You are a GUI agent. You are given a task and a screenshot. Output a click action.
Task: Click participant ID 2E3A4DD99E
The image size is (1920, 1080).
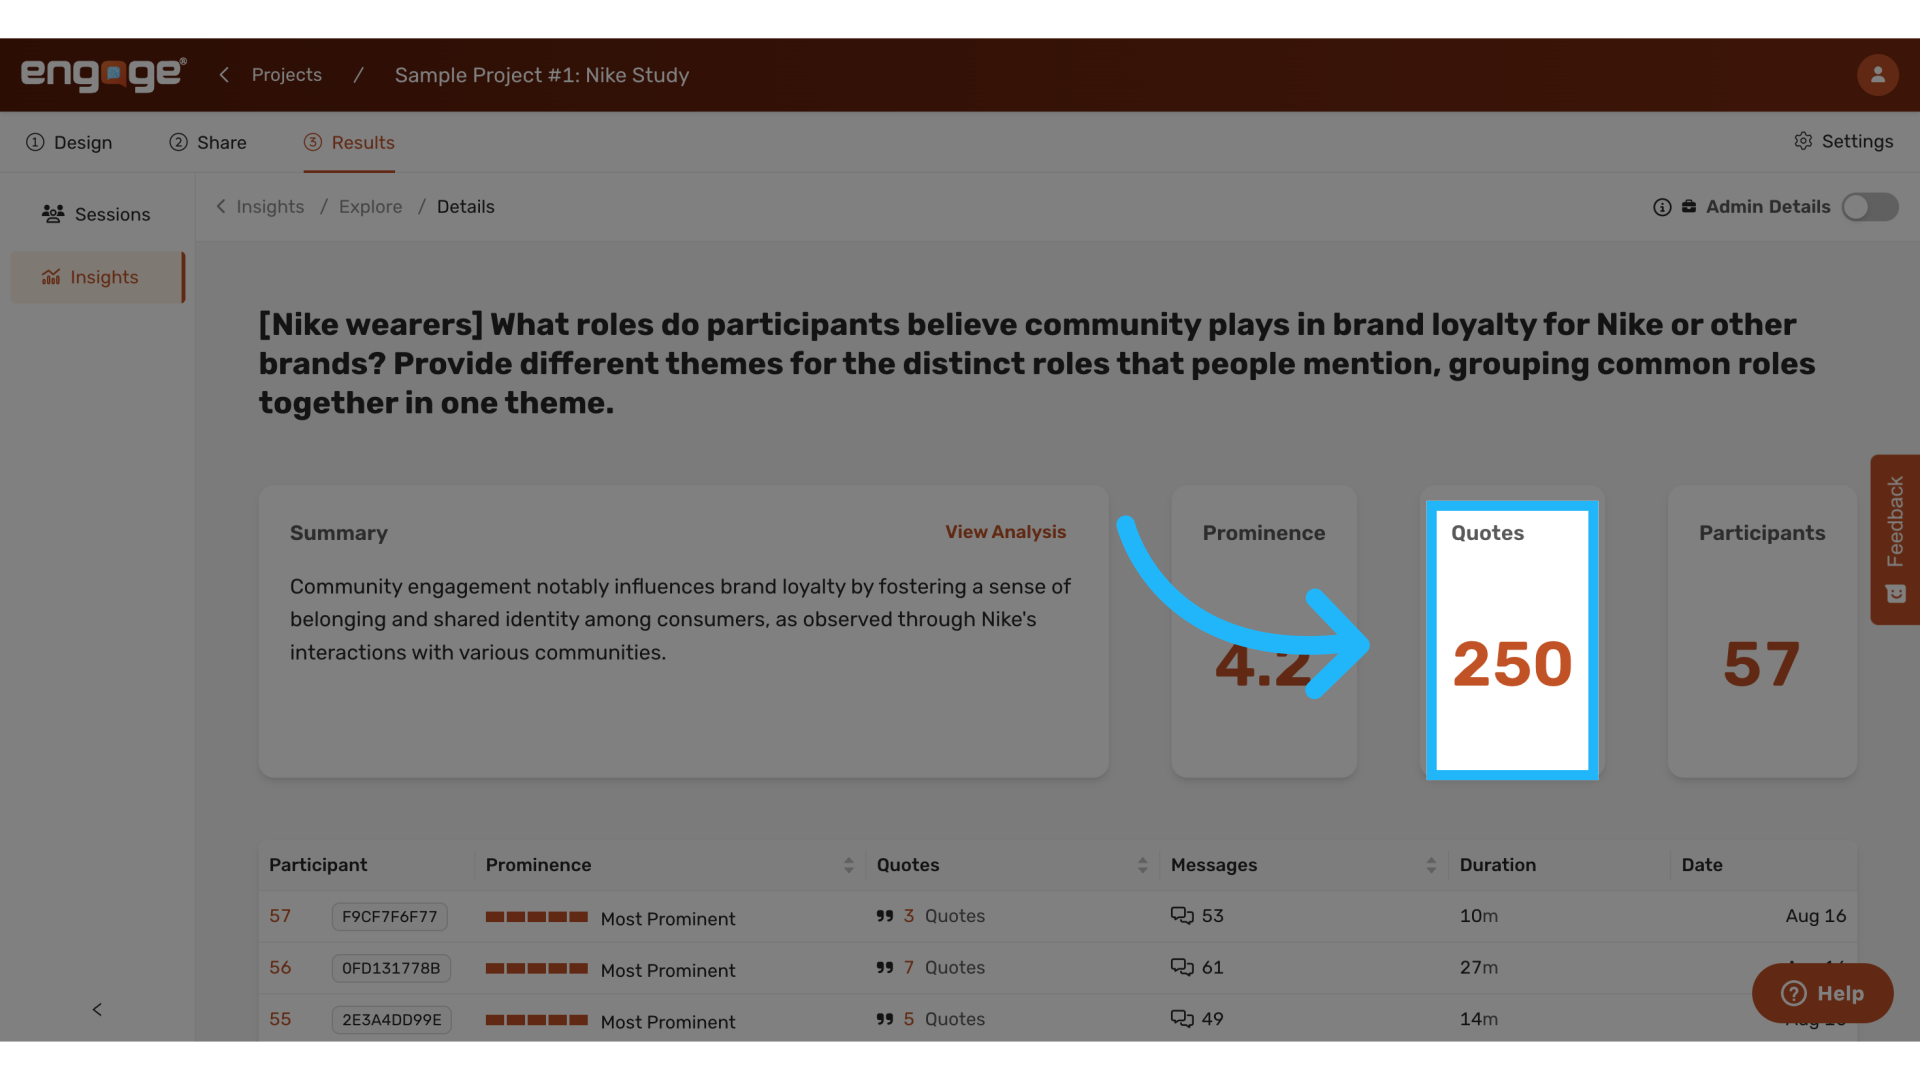392,1019
